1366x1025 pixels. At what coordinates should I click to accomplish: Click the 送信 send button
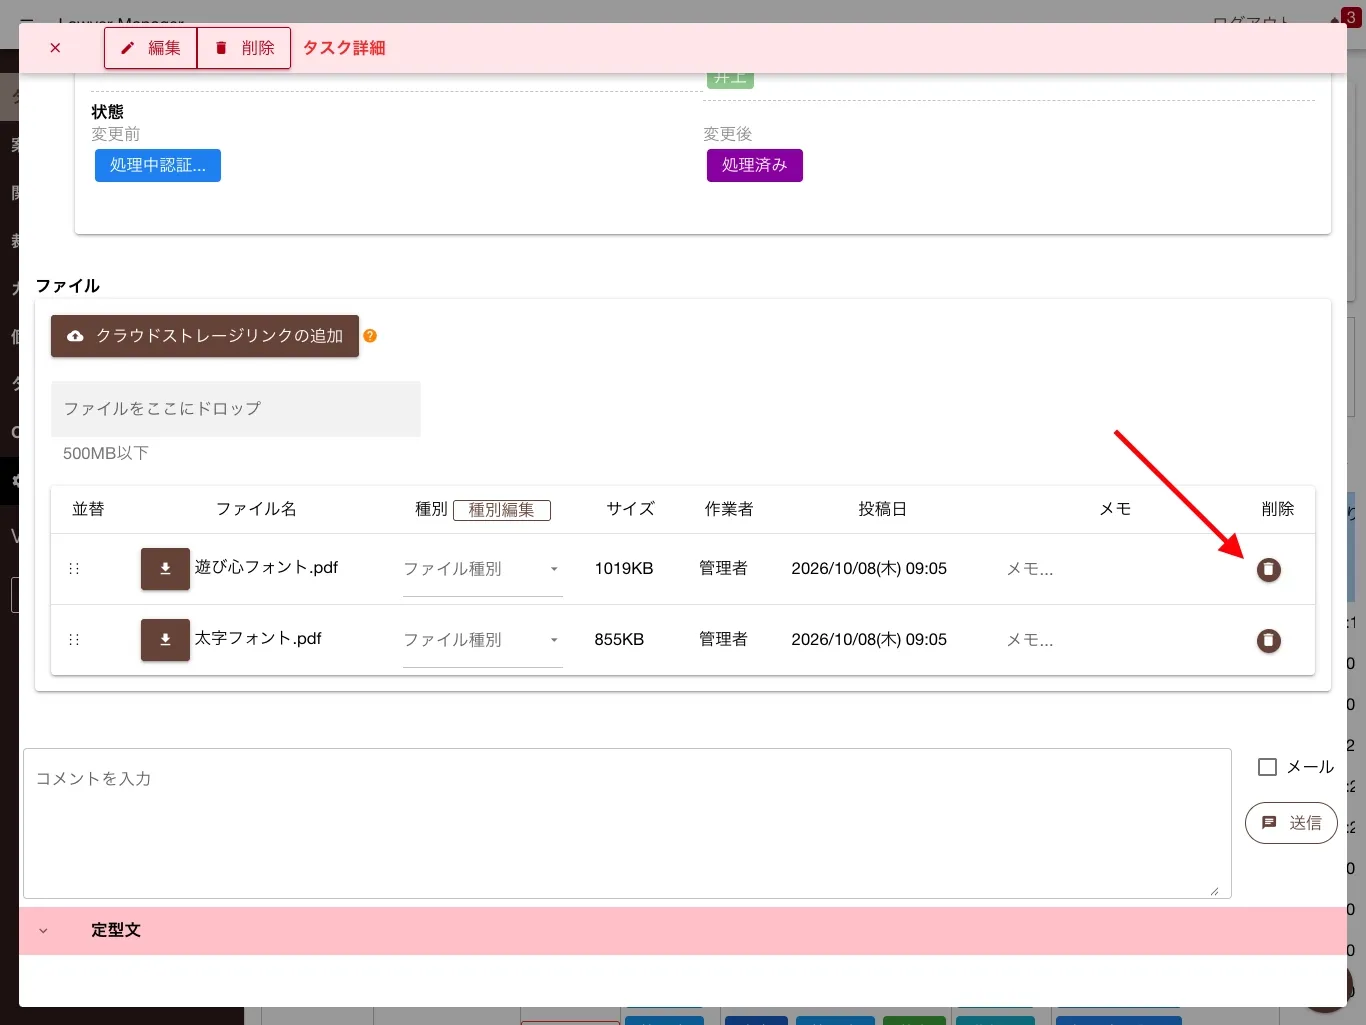[x=1291, y=823]
